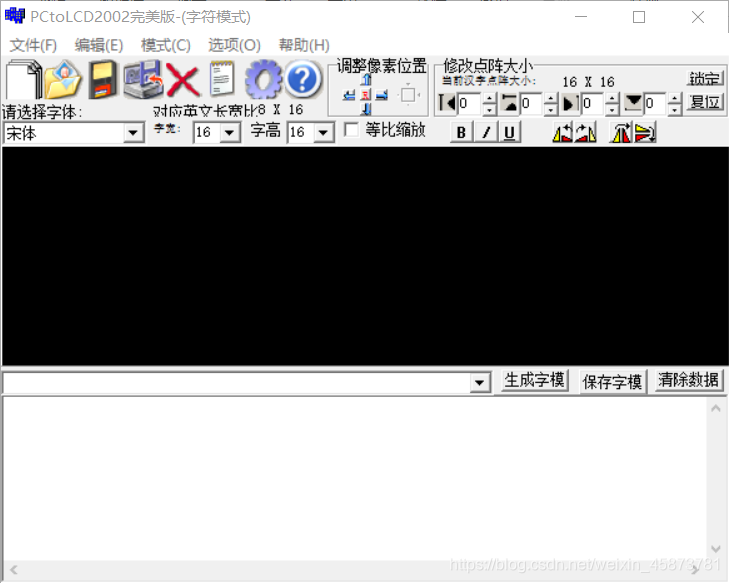Open the notepad text icon

tap(222, 79)
